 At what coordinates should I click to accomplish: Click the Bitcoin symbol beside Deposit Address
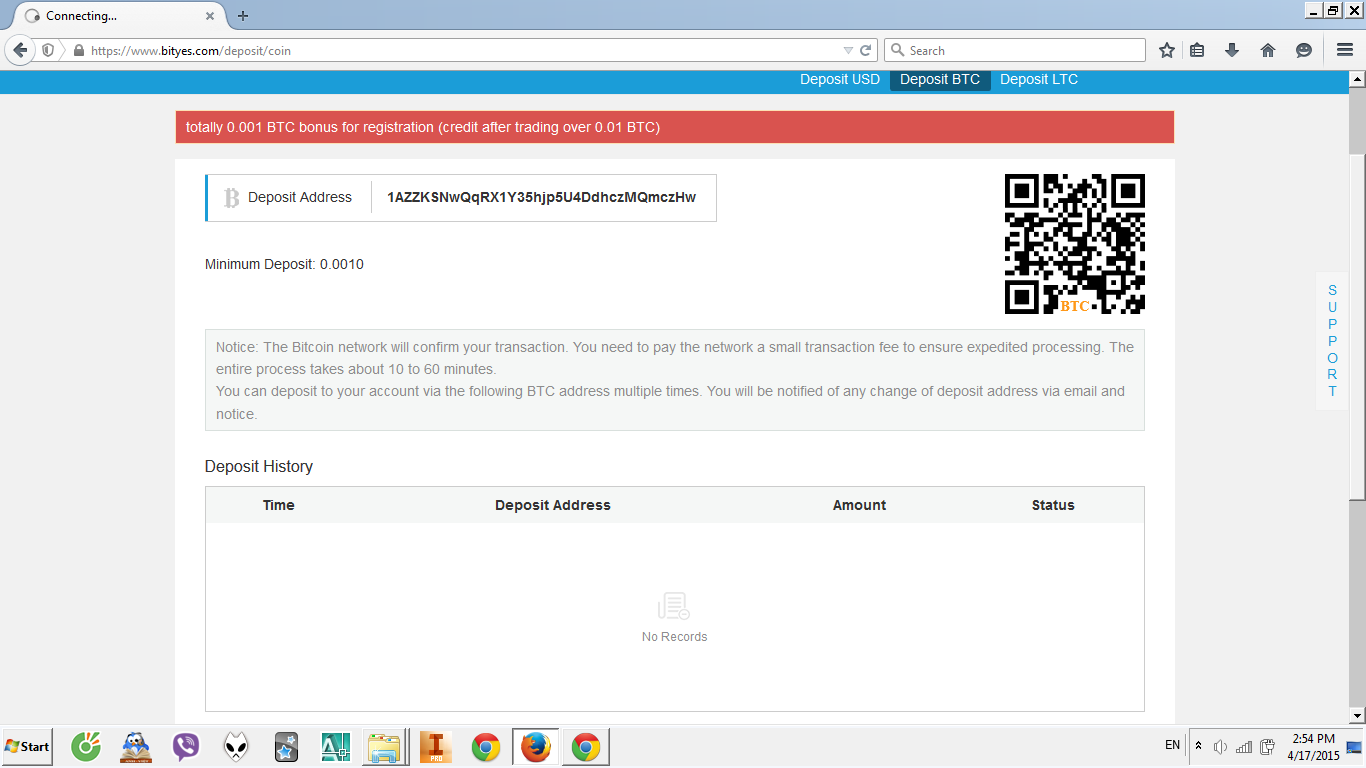click(x=231, y=198)
